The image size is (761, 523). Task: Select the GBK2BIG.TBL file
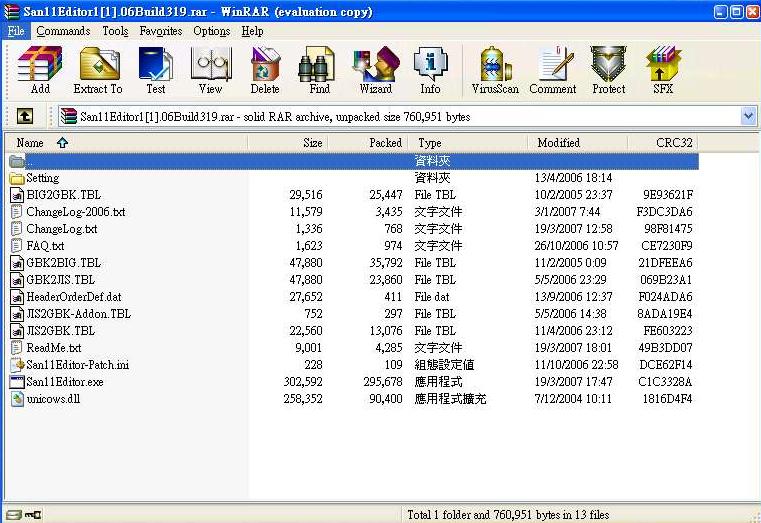64,263
